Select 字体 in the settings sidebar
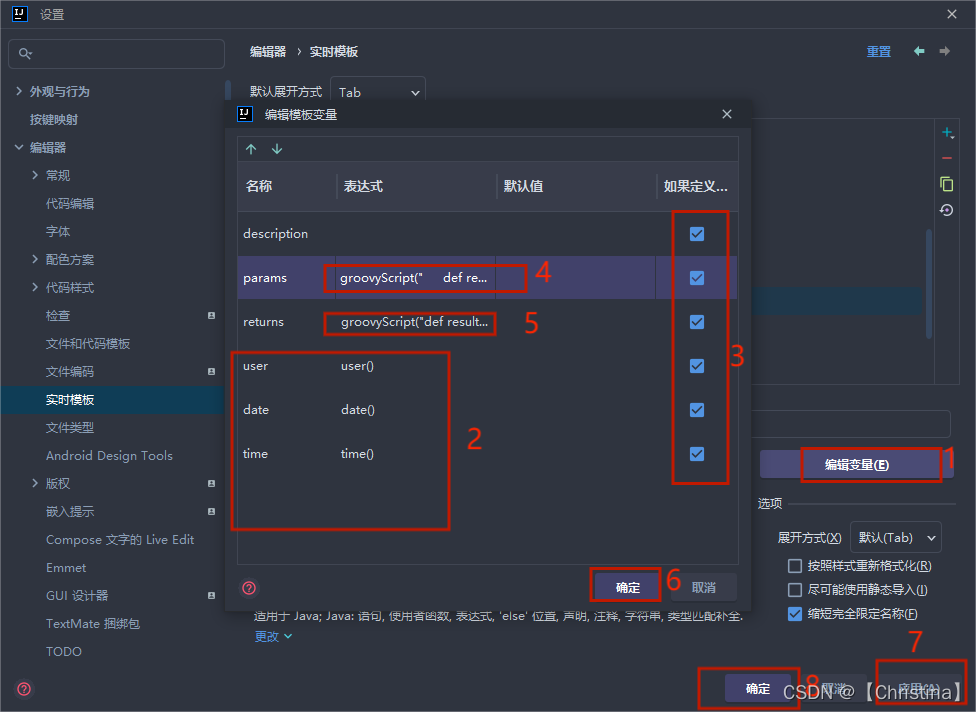The width and height of the screenshot is (976, 712). (x=58, y=231)
